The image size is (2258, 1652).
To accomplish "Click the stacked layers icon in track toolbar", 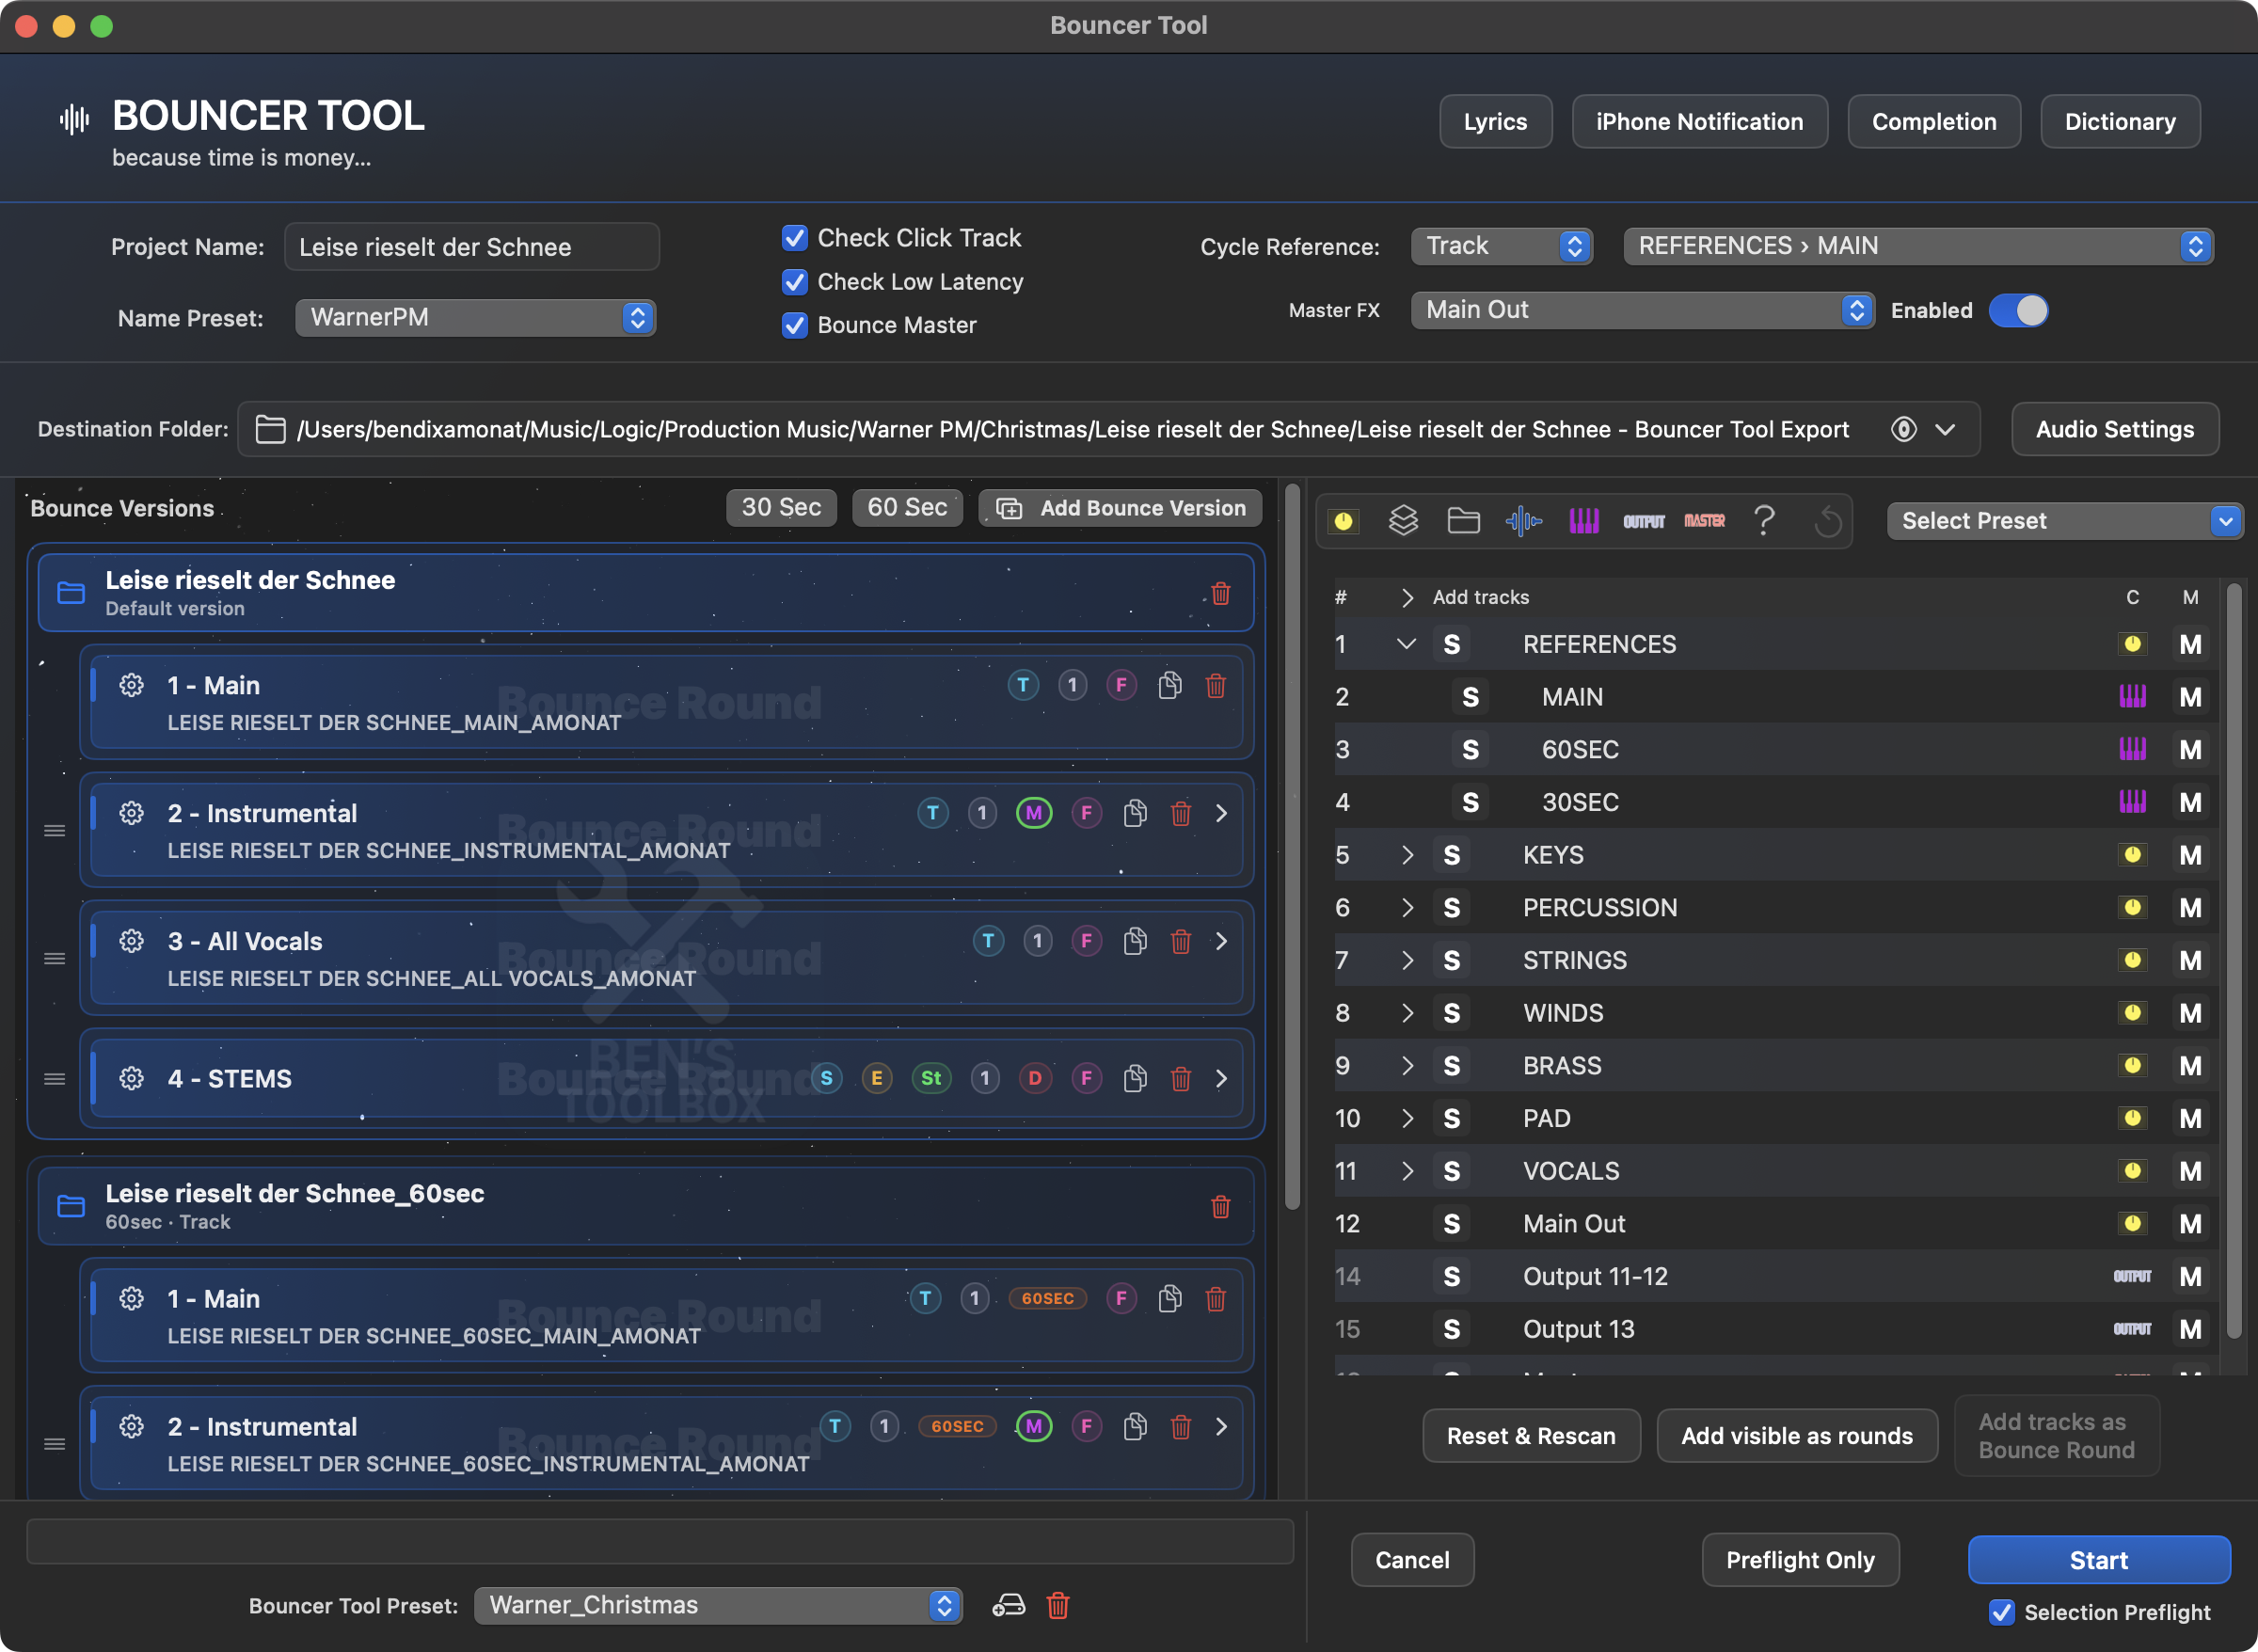I will point(1403,520).
